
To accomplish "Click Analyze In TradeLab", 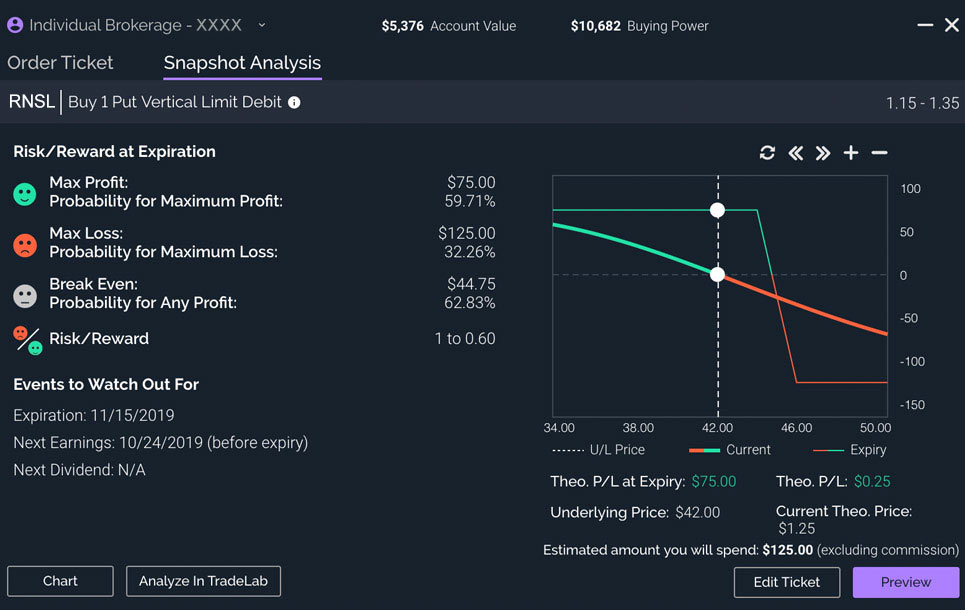I will [x=203, y=581].
